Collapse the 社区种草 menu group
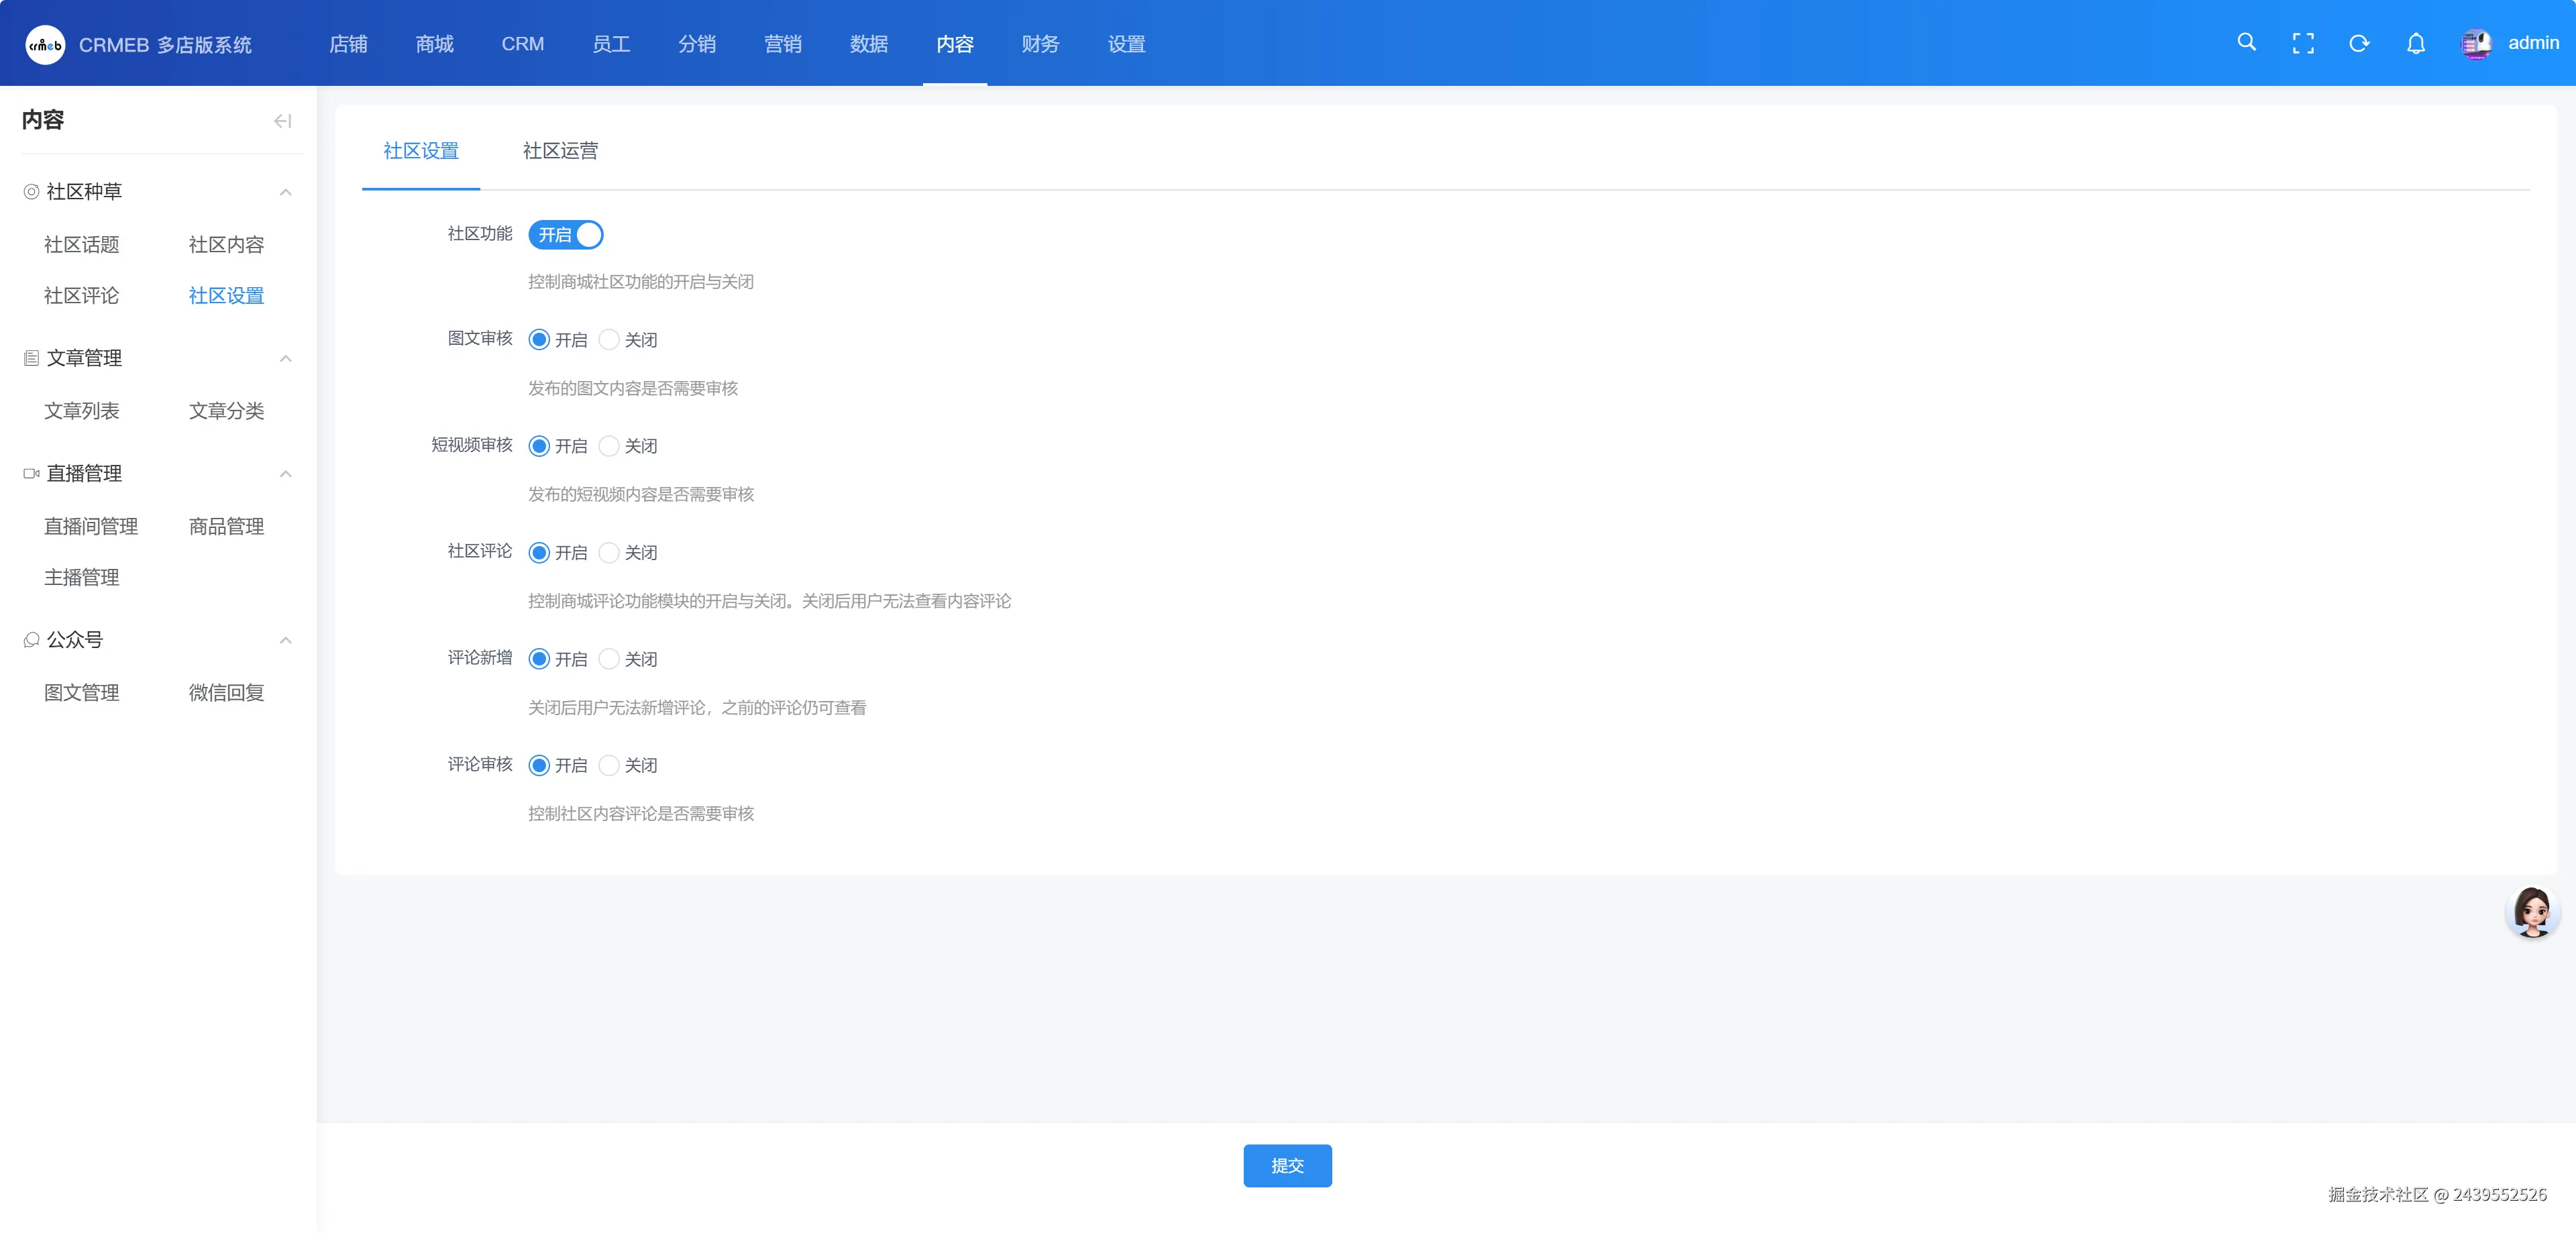The image size is (2576, 1233). click(x=285, y=192)
